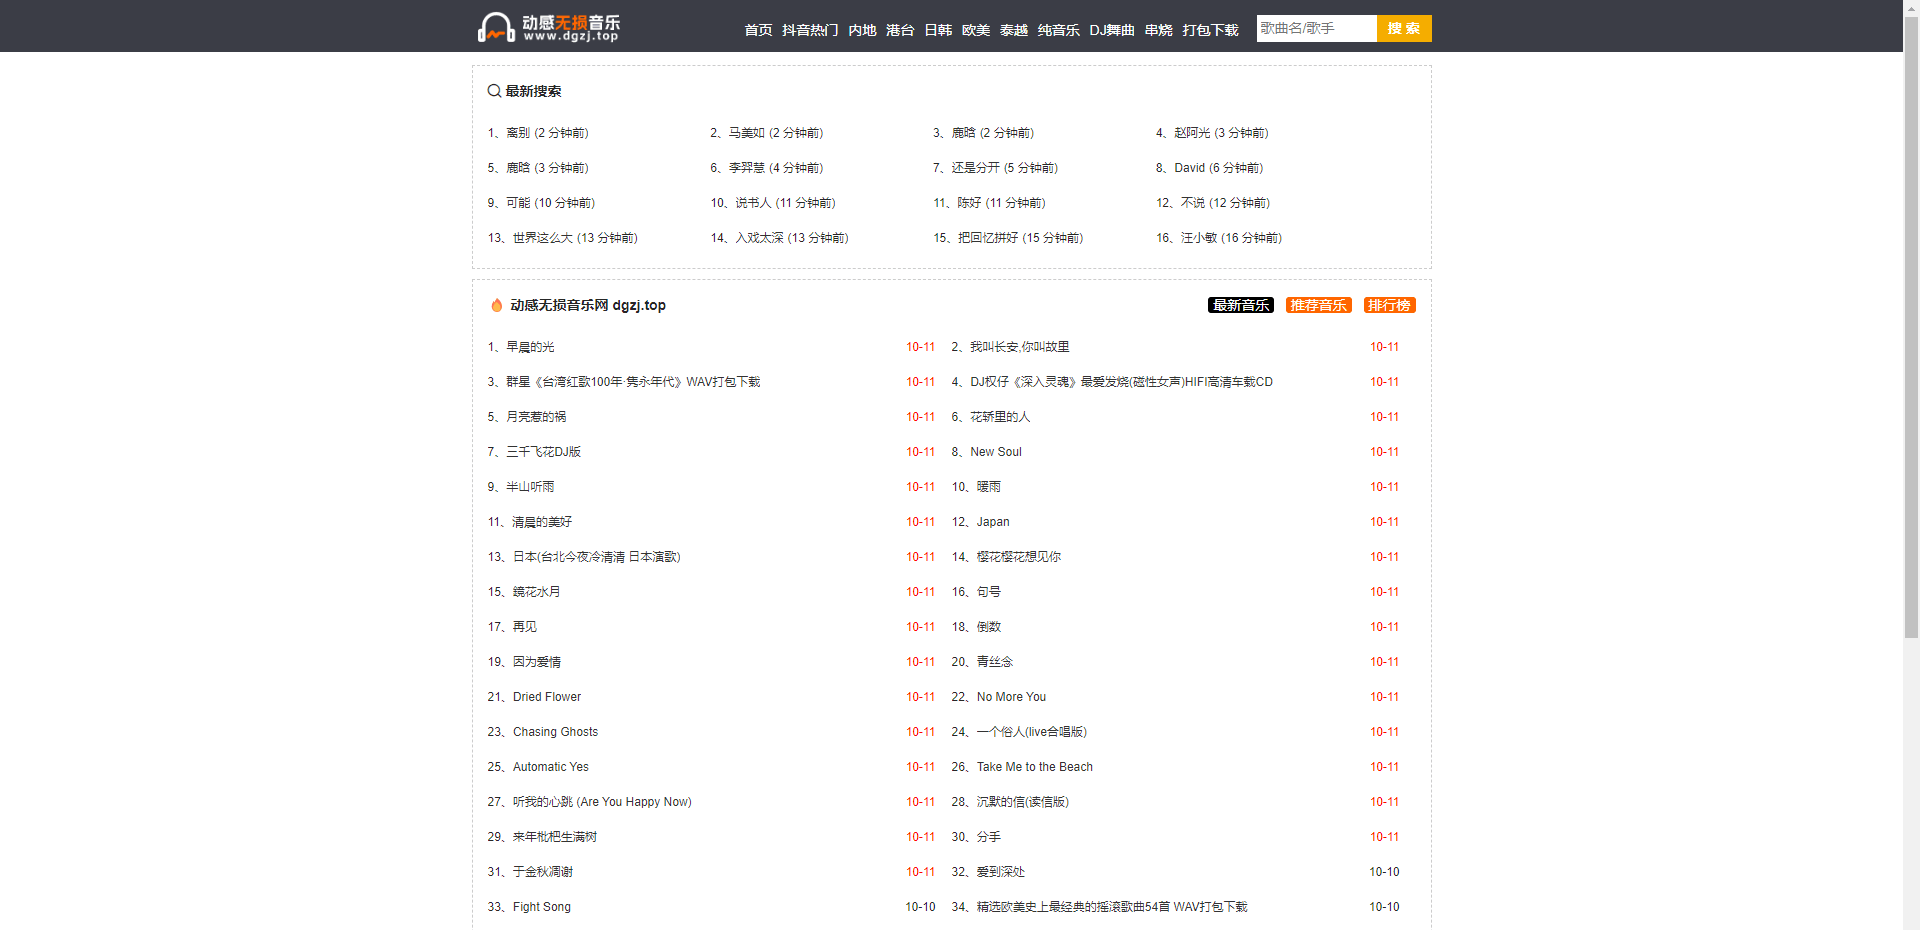This screenshot has width=1920, height=930.
Task: Open the song 半山听雨
Action: pos(530,487)
